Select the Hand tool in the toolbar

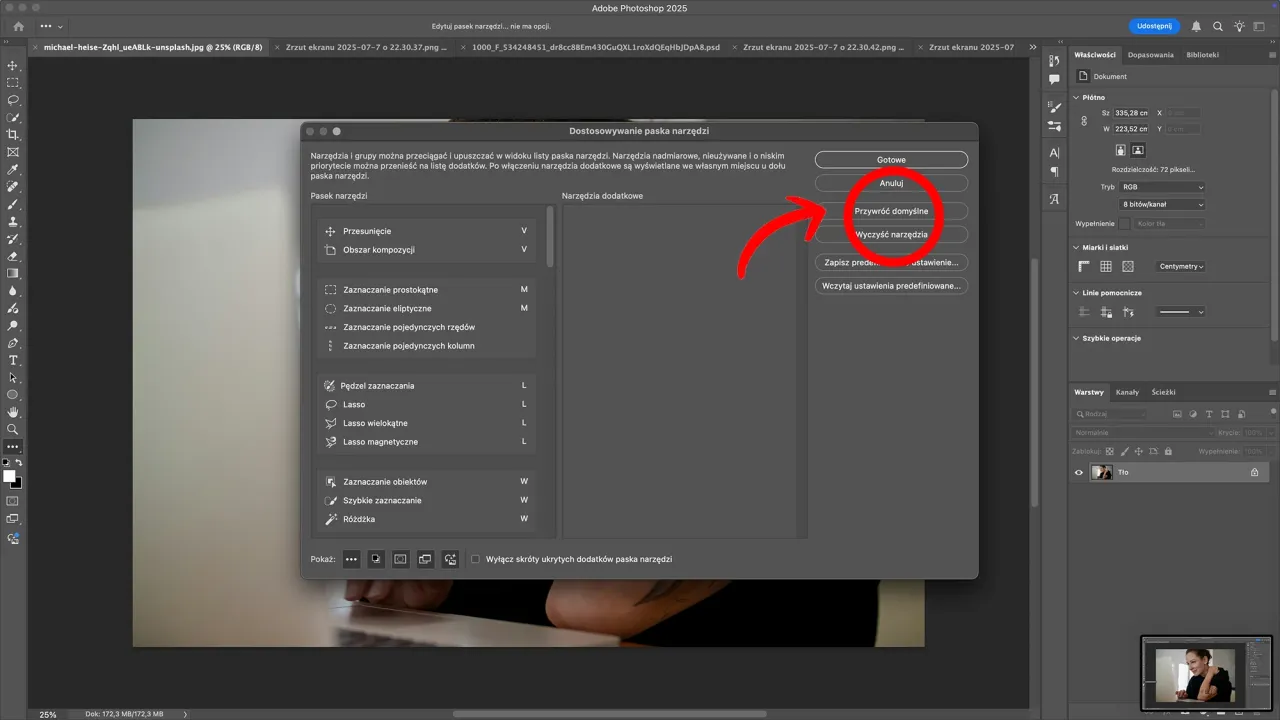(13, 411)
